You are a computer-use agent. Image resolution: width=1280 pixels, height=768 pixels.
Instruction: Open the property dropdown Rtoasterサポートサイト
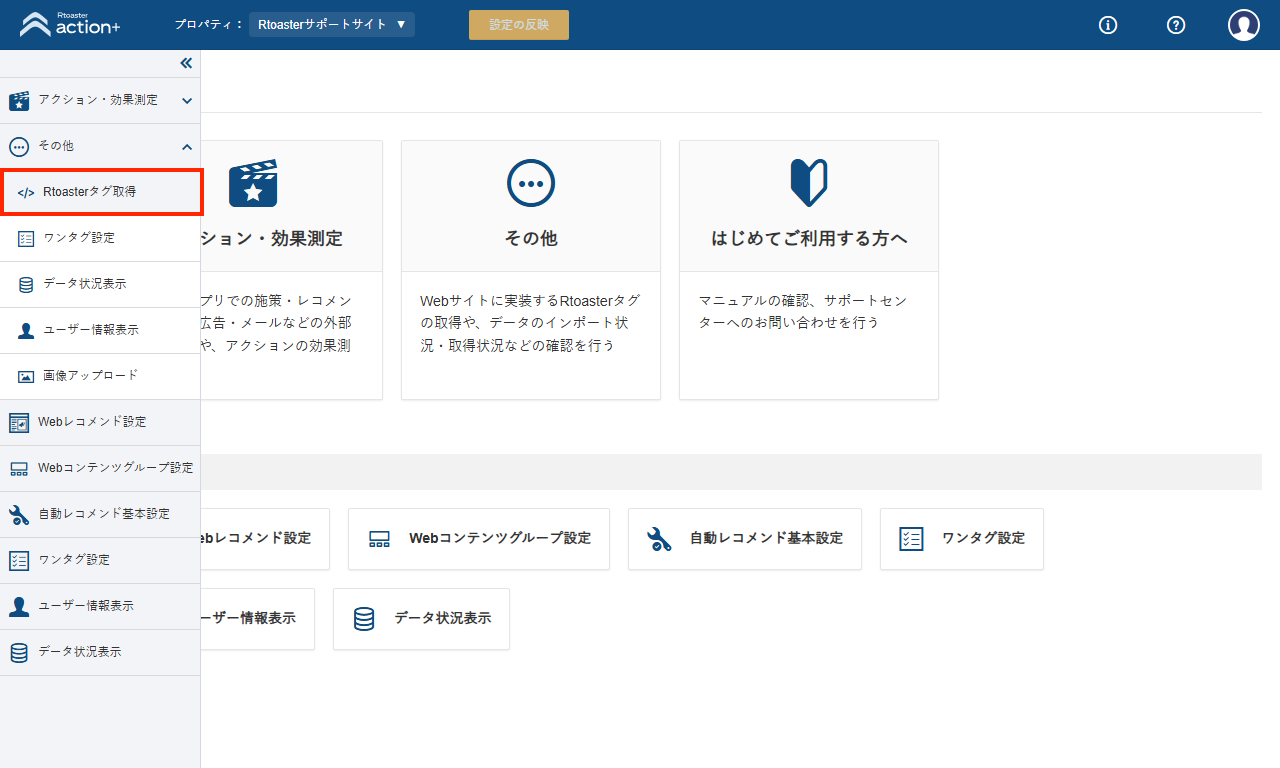pos(332,24)
